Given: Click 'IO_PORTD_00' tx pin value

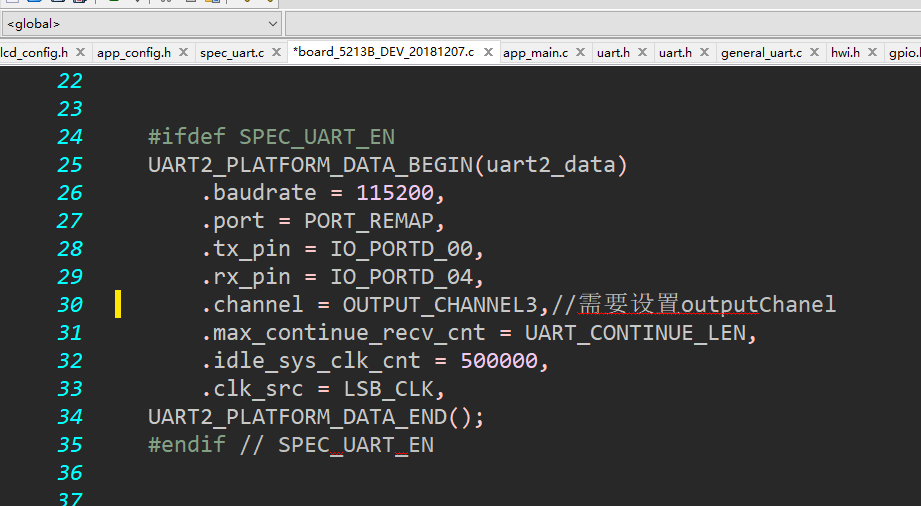Looking at the screenshot, I should click(x=401, y=249).
